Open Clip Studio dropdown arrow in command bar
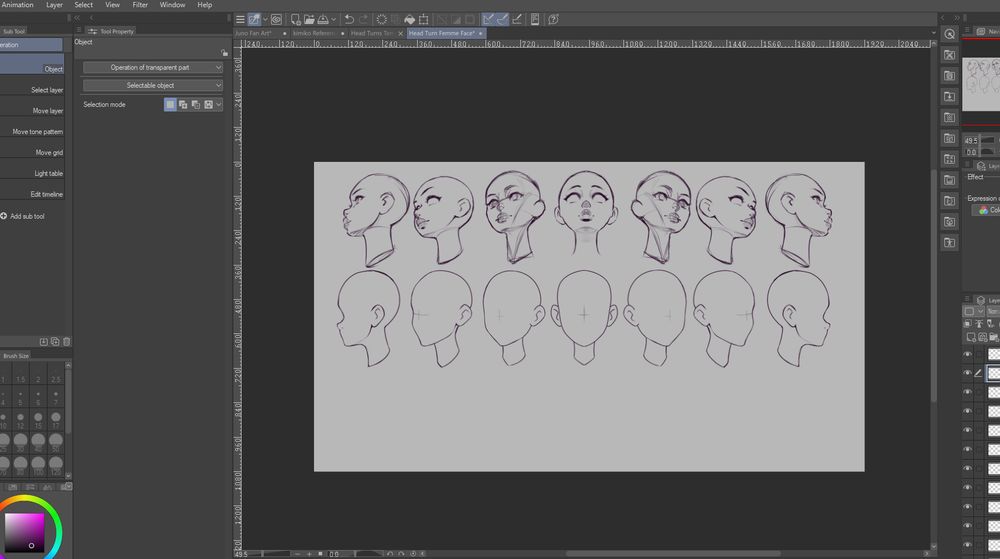The image size is (1000, 559). [265, 20]
